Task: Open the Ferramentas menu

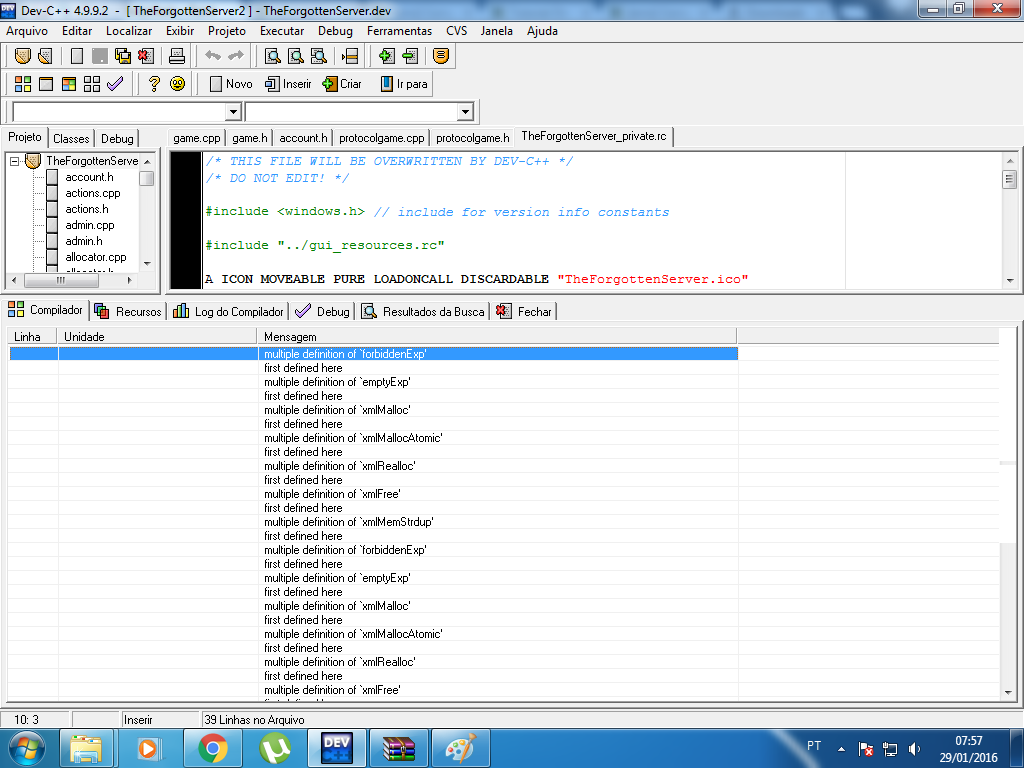Action: click(x=399, y=31)
